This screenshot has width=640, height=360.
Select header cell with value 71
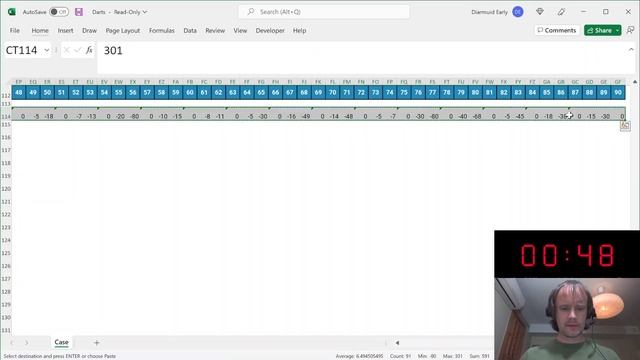pyautogui.click(x=347, y=92)
